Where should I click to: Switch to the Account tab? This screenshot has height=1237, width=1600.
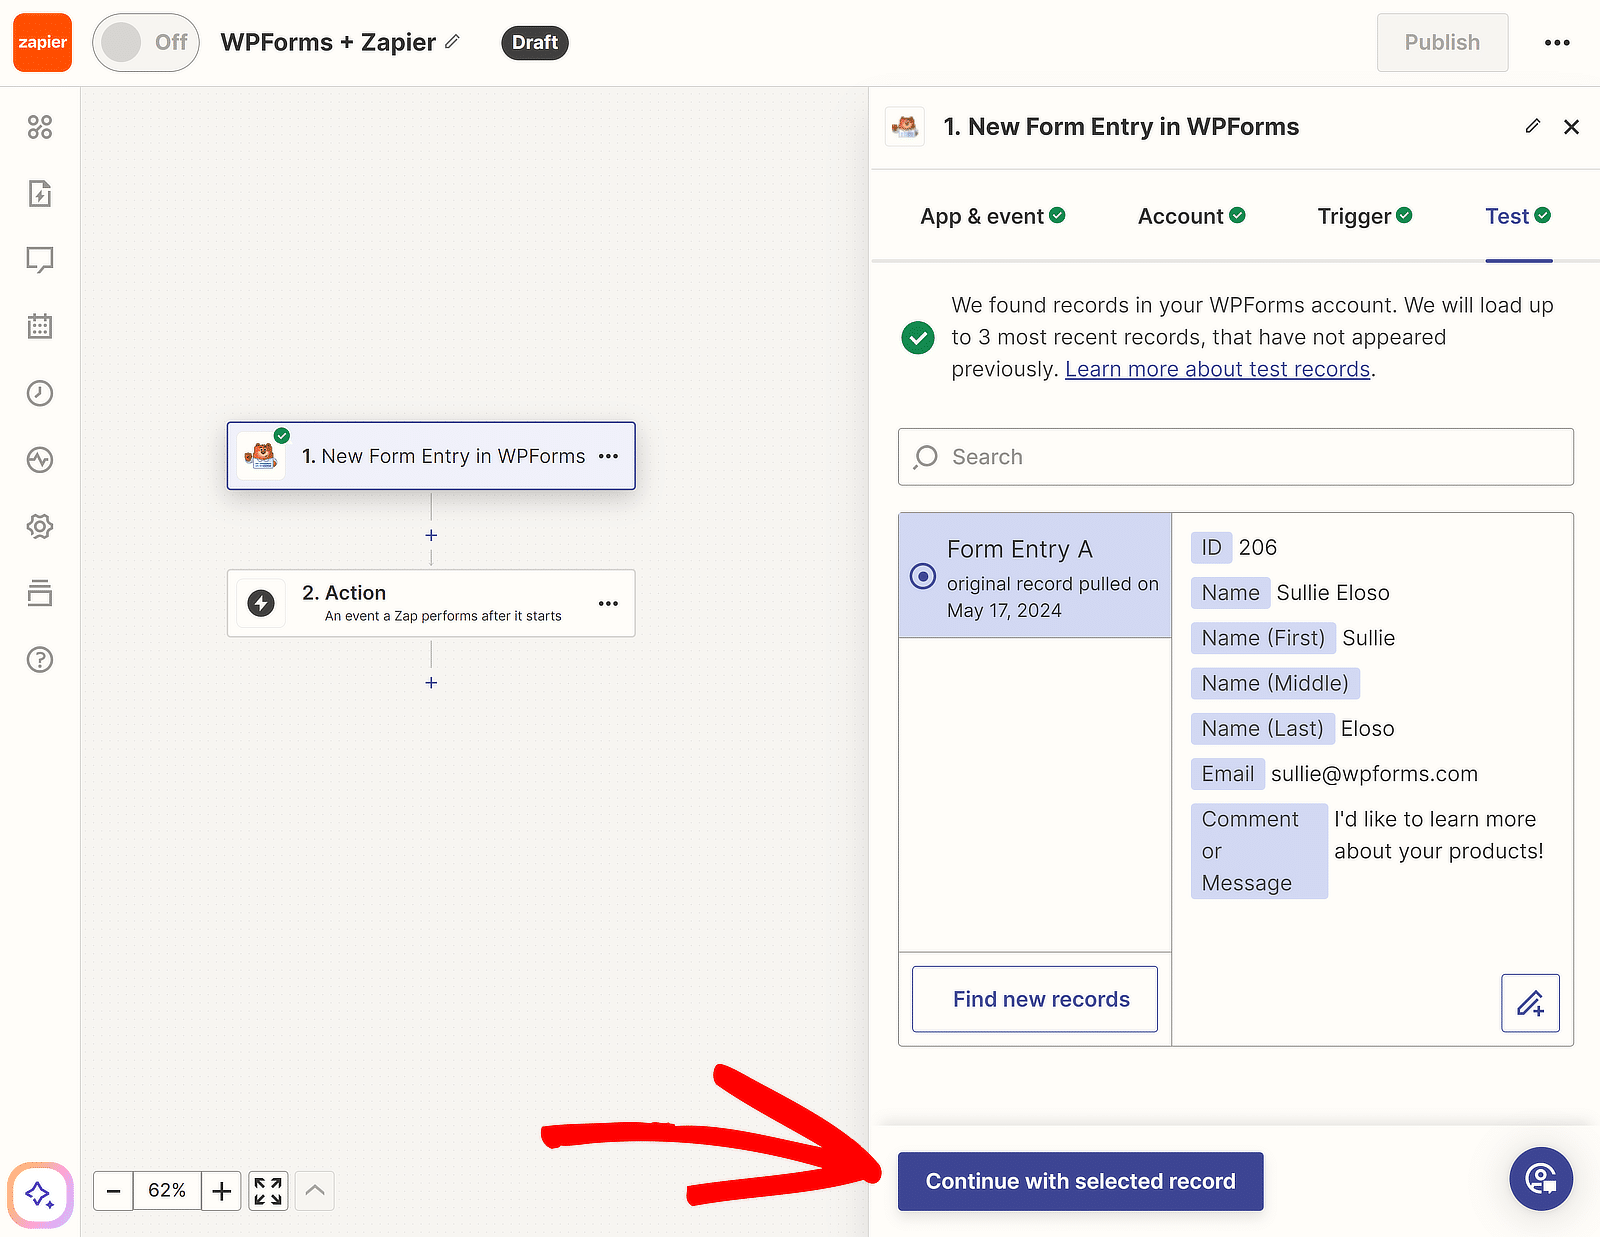(1191, 216)
